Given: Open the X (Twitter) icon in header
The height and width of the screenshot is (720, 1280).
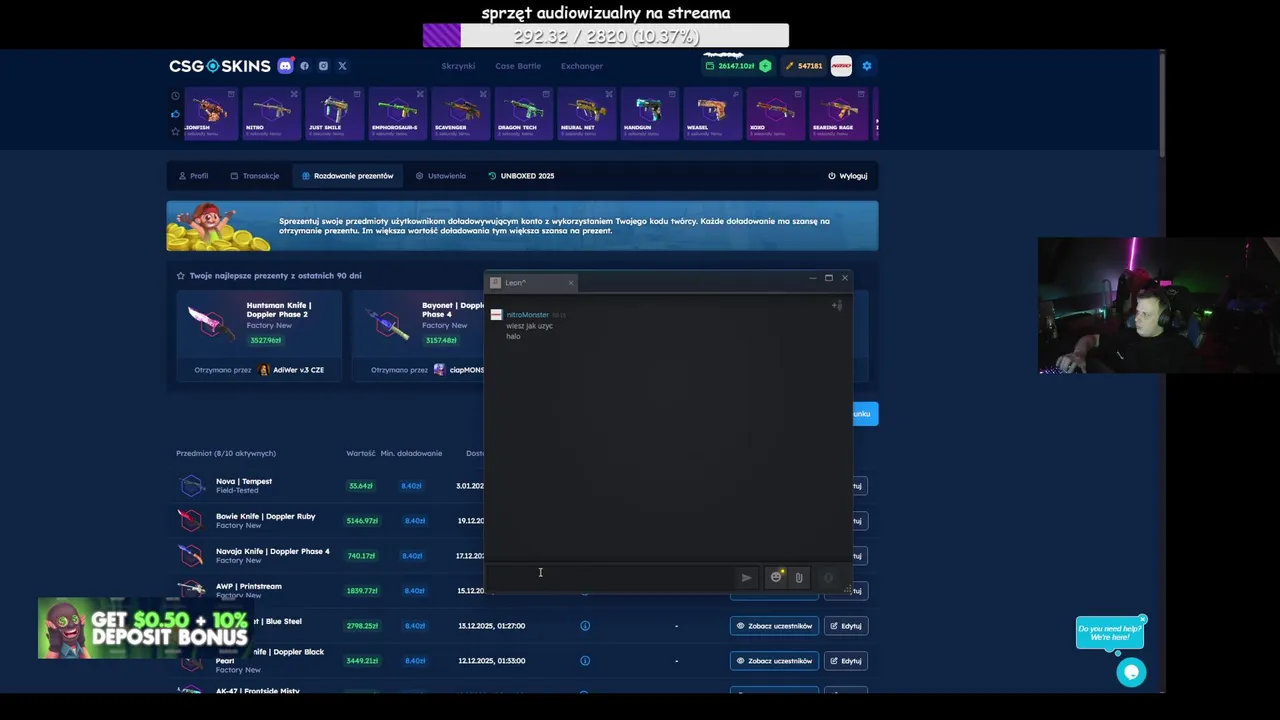Looking at the screenshot, I should (342, 66).
